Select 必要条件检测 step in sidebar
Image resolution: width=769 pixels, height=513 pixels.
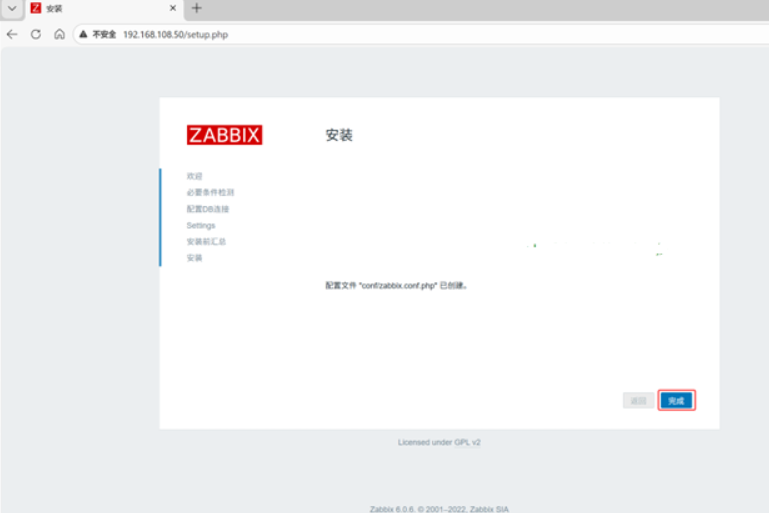pyautogui.click(x=210, y=192)
